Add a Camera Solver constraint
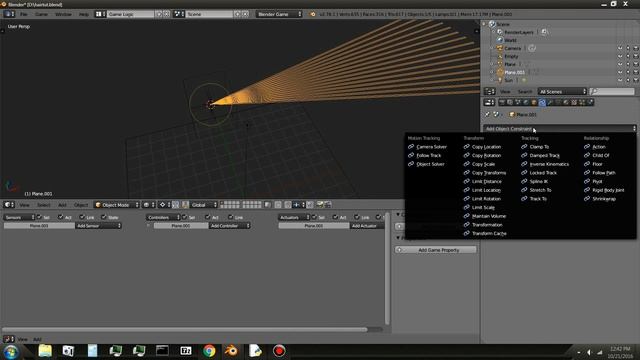The width and height of the screenshot is (640, 360). pyautogui.click(x=427, y=147)
